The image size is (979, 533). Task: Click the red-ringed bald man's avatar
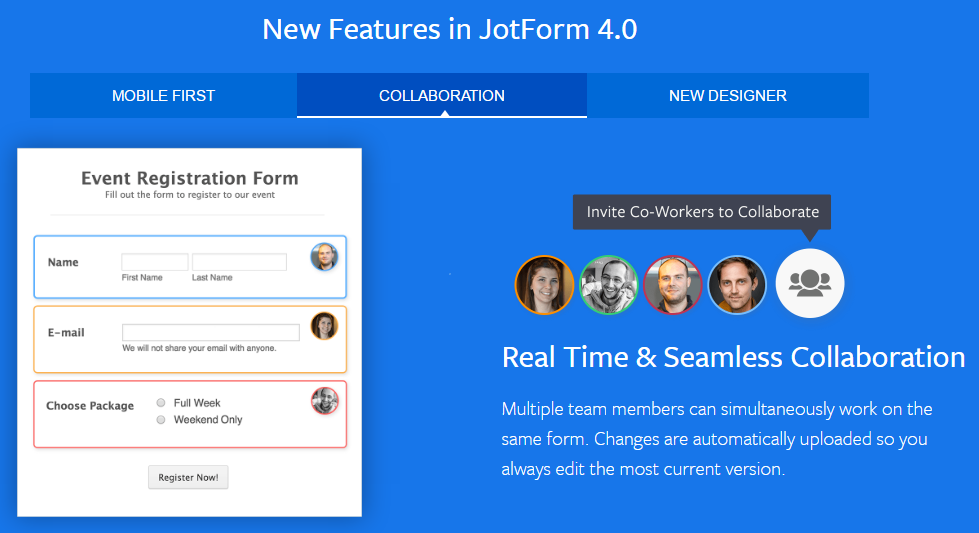673,285
